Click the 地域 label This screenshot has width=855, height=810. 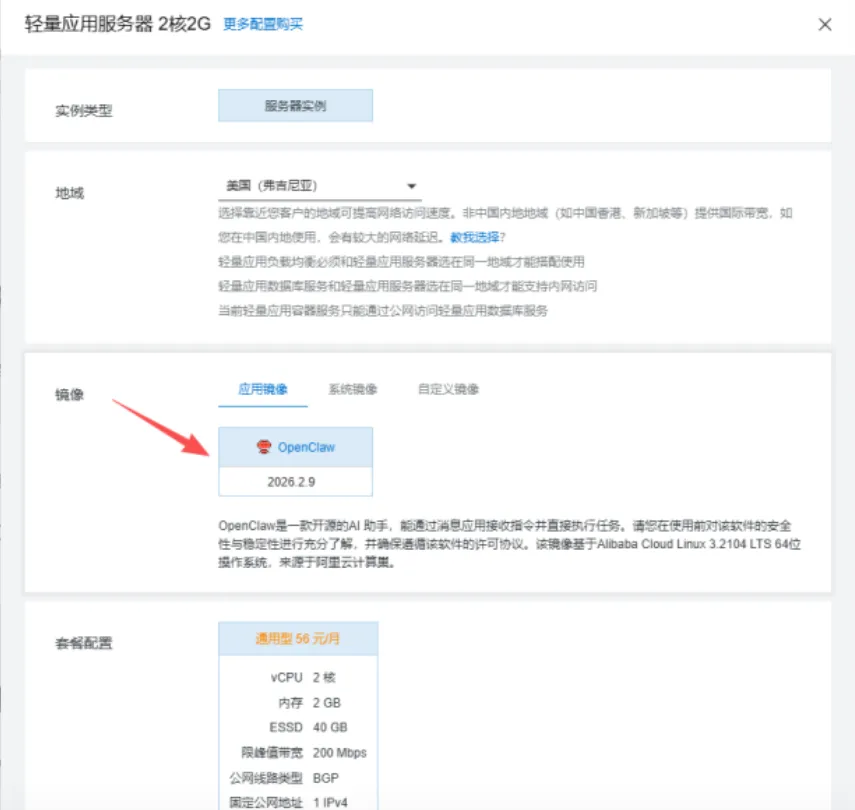69,193
